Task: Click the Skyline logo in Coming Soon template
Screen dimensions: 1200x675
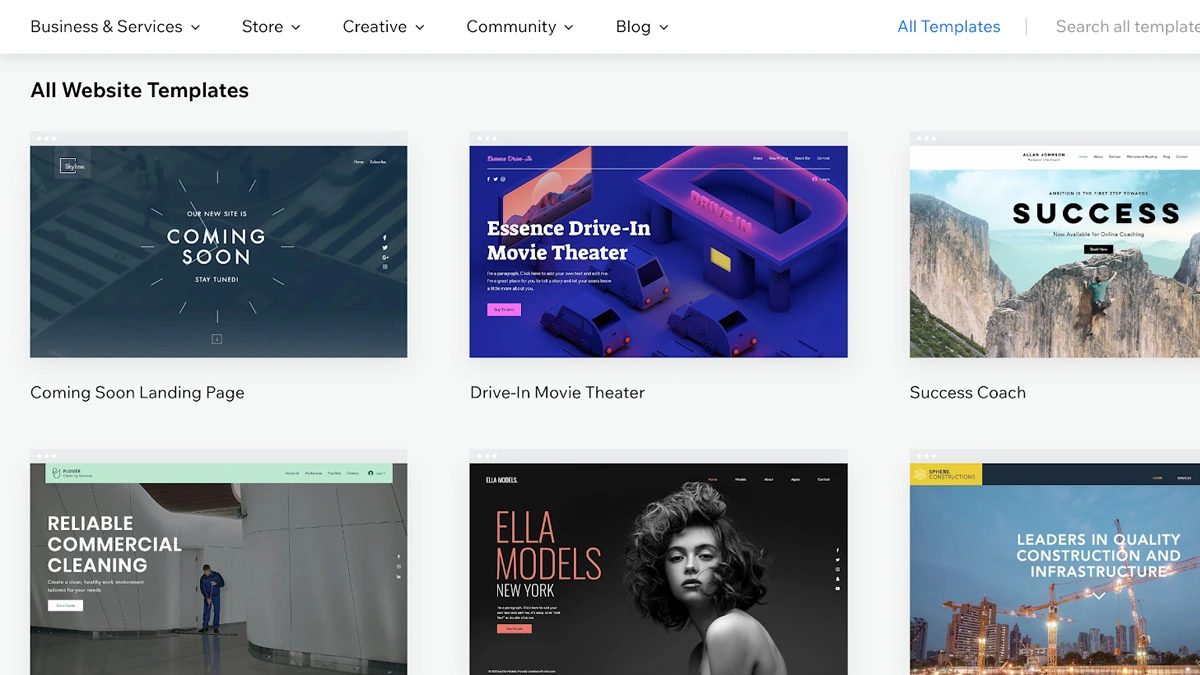Action: click(x=73, y=166)
